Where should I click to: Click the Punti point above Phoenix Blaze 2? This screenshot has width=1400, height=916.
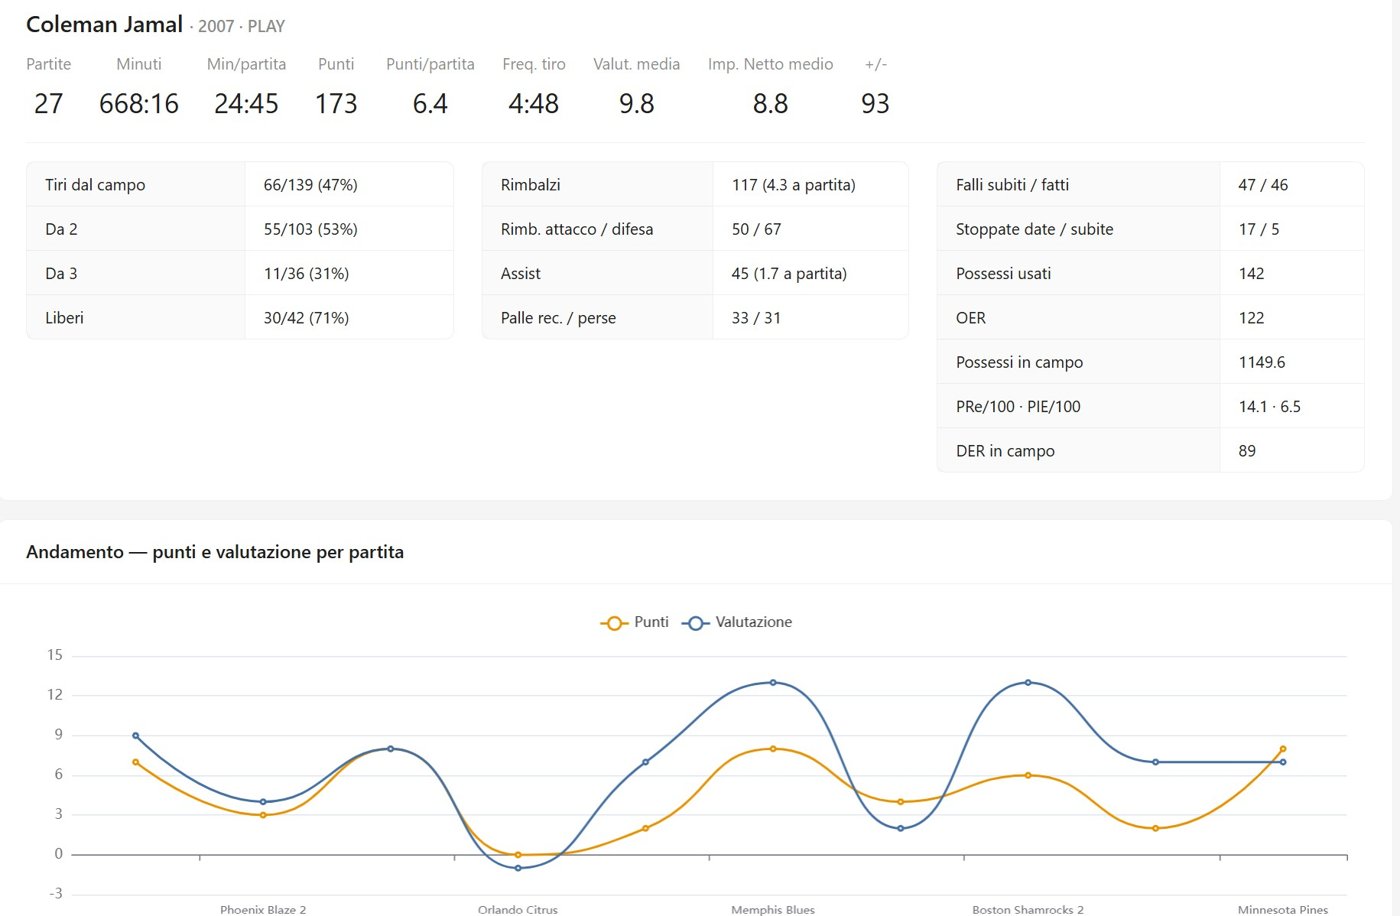coord(263,815)
